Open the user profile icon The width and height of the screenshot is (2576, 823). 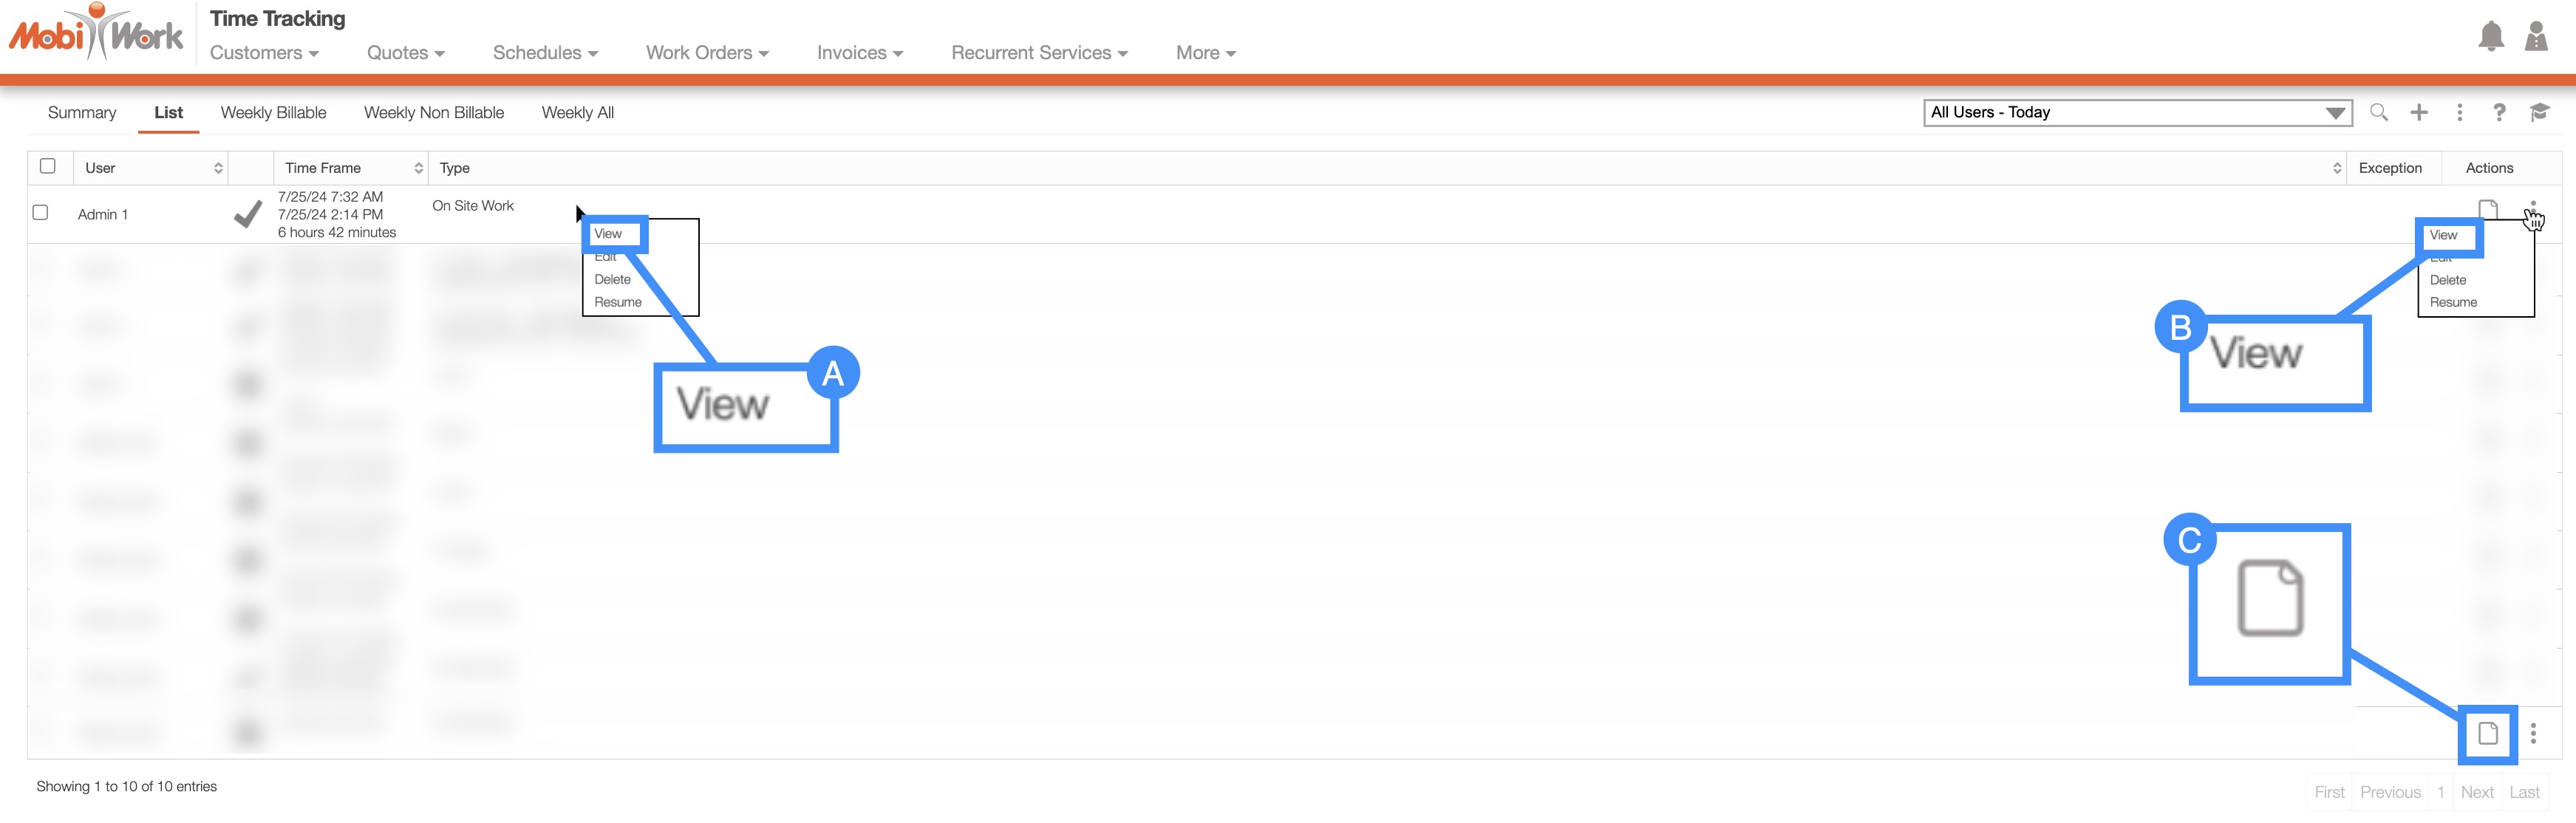(x=2536, y=37)
